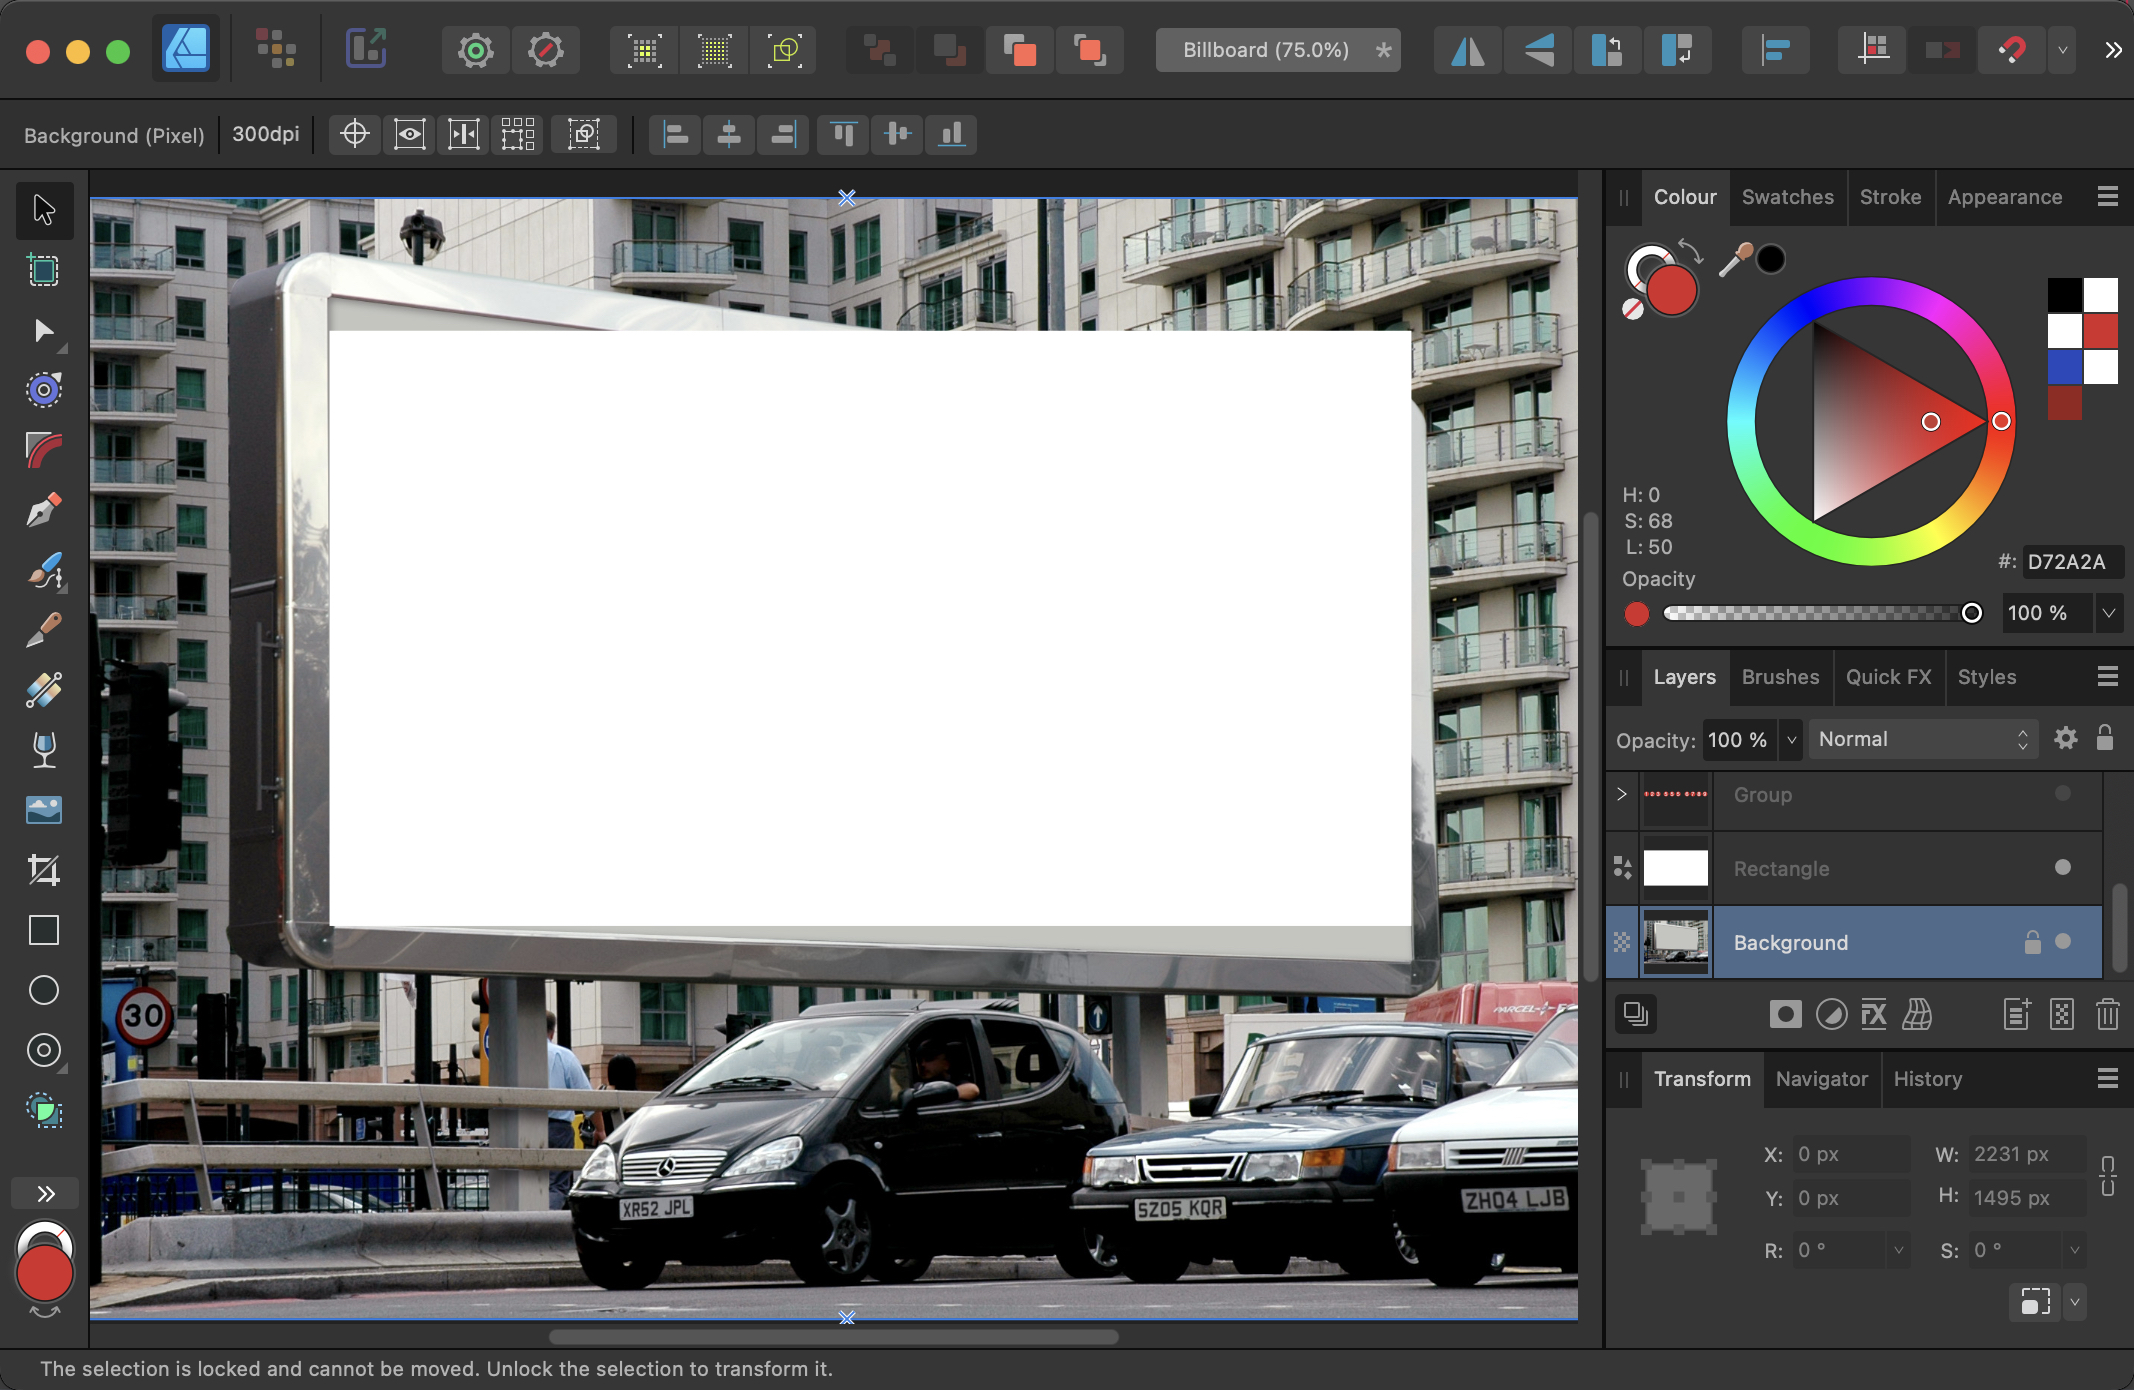
Task: Switch to Pixel Persona
Action: 276,49
